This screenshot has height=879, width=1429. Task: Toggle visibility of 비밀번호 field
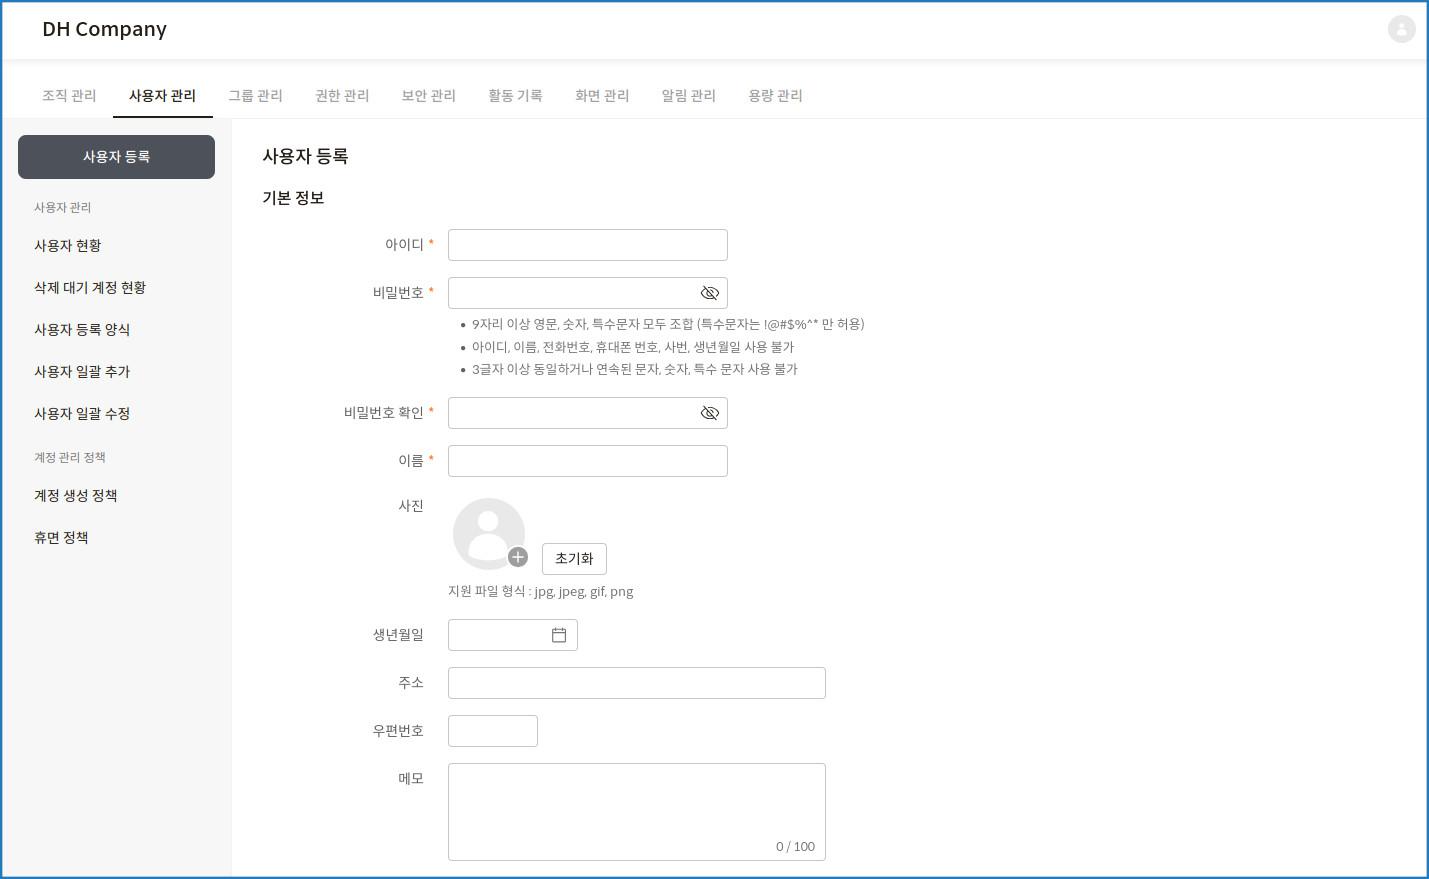(710, 293)
